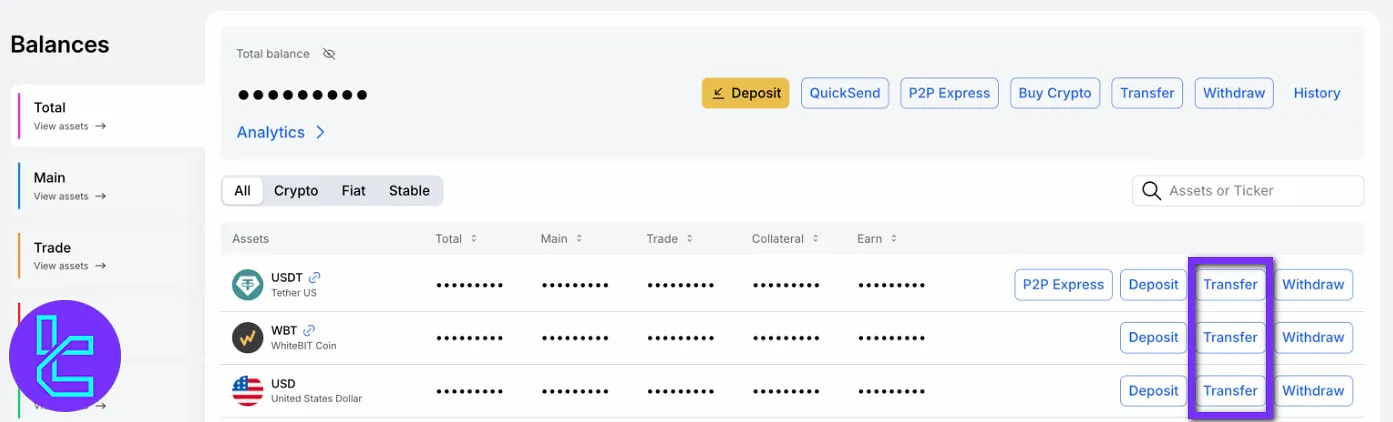Viewport: 1393px width, 422px height.
Task: Click View assets under Main
Action: 69,197
